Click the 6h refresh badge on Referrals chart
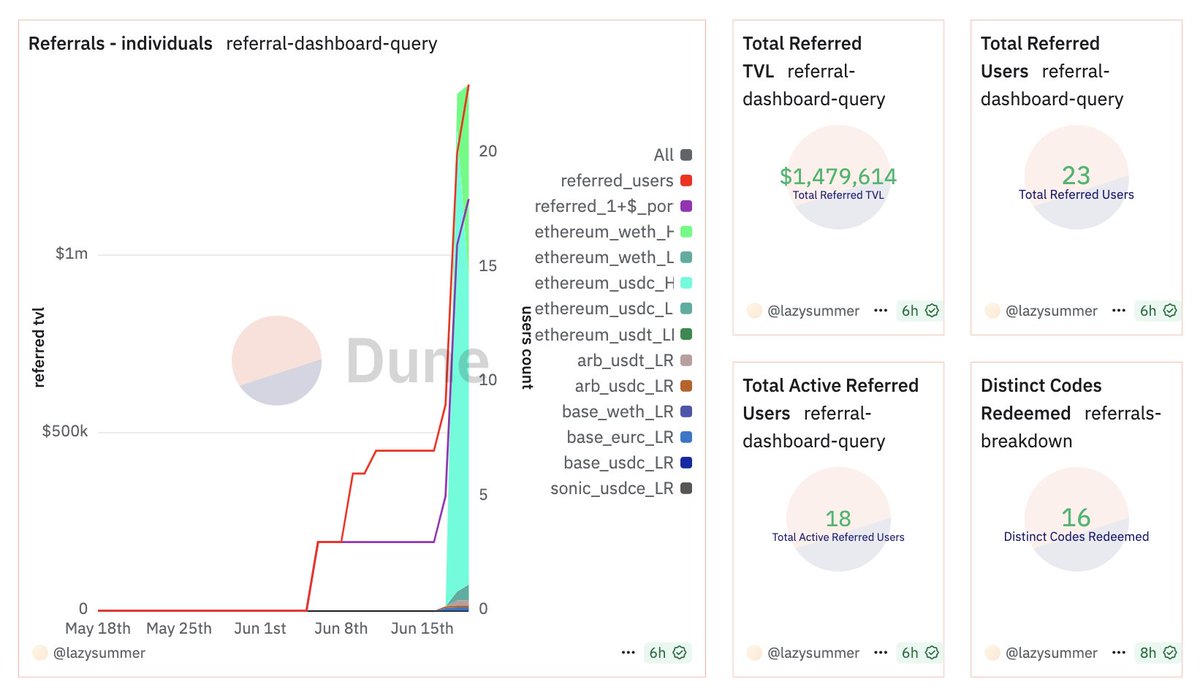 (x=668, y=653)
